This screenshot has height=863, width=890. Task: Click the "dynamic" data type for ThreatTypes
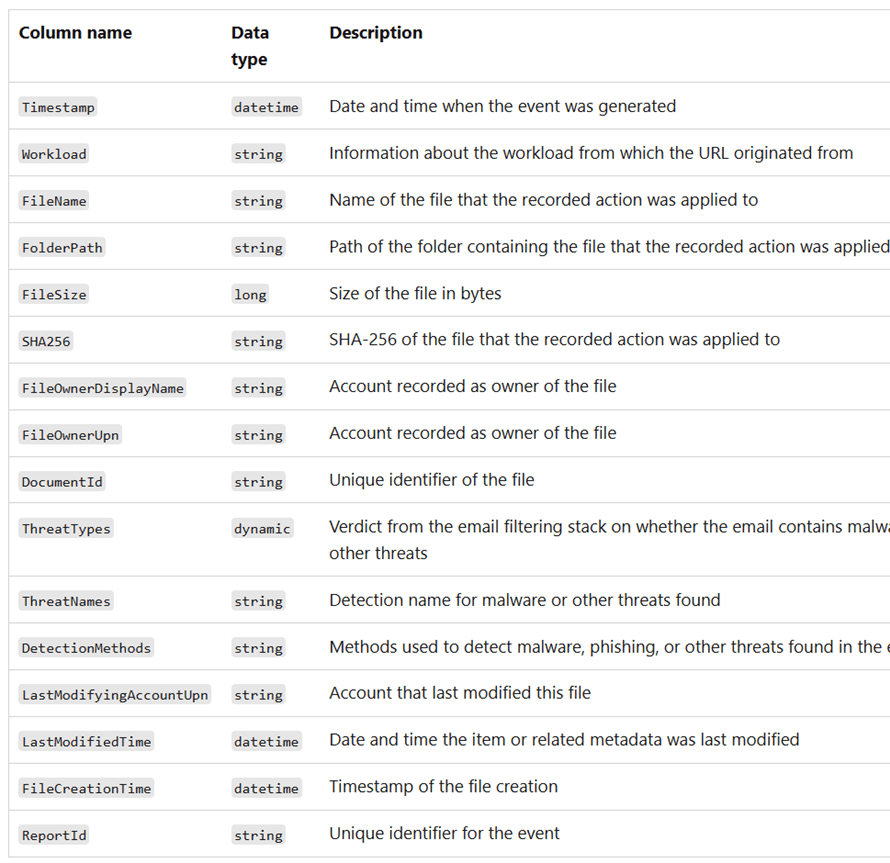[262, 529]
